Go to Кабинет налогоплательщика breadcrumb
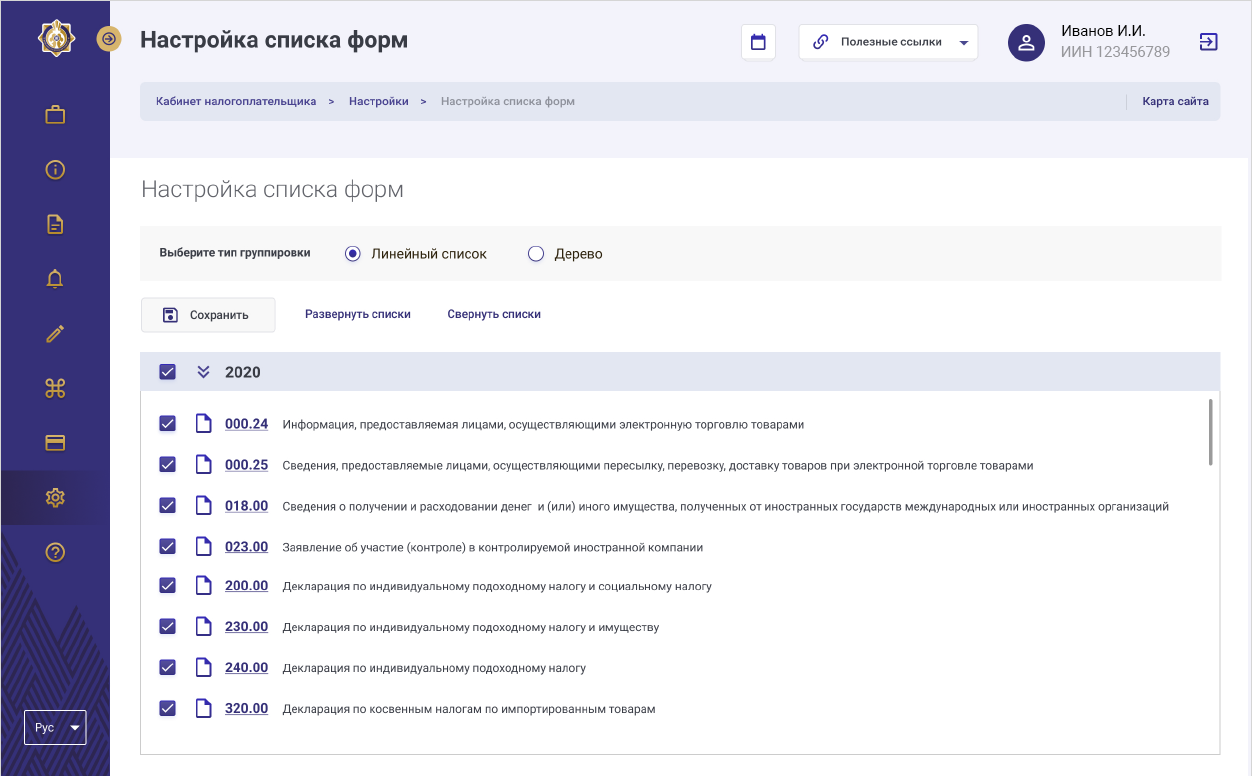The image size is (1252, 776). click(x=236, y=101)
